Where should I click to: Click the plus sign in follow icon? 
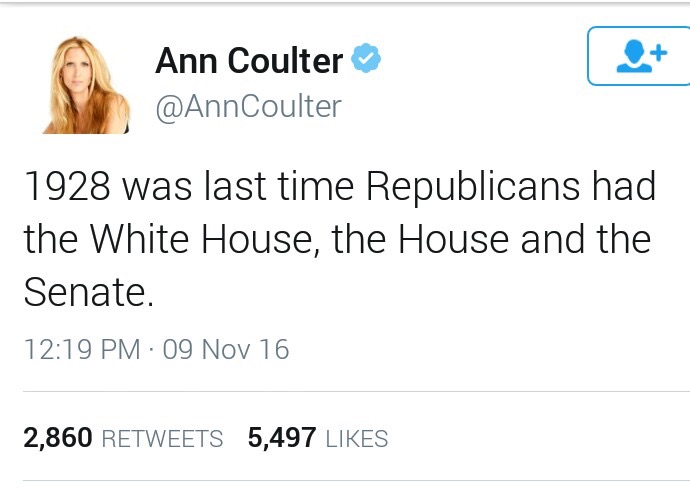[659, 52]
